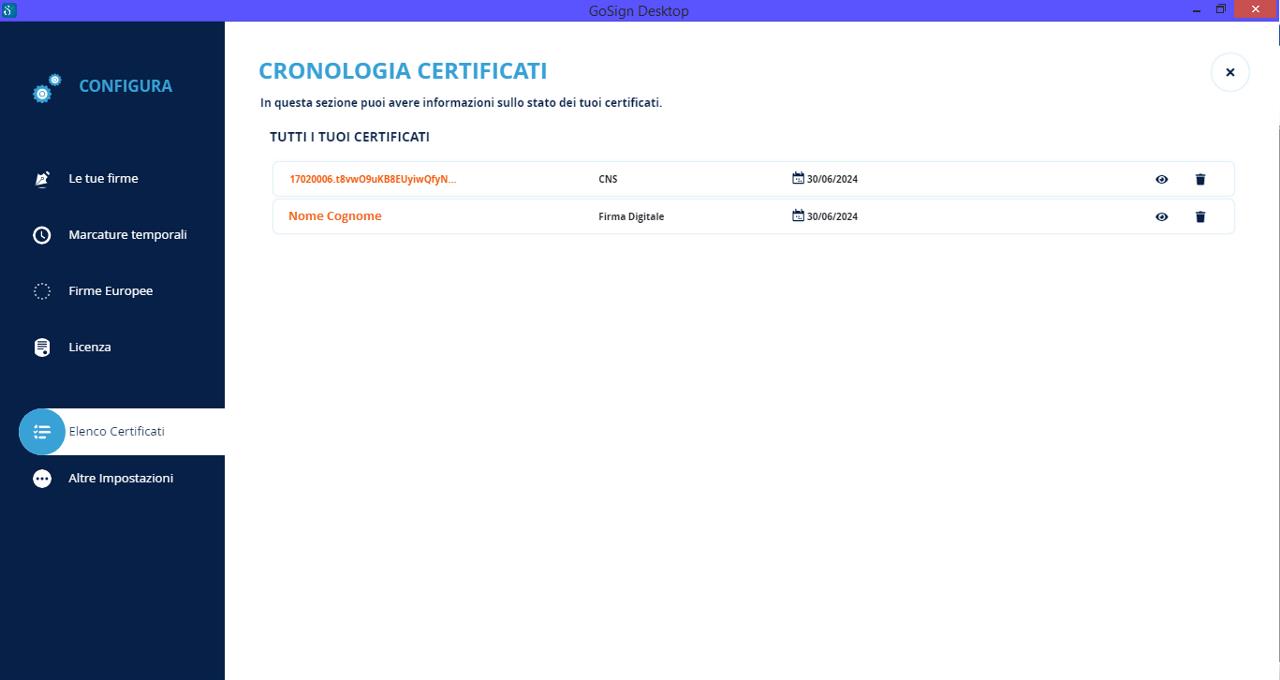This screenshot has width=1280, height=680.
Task: Click the Elenco Certificati list icon
Action: [x=42, y=431]
